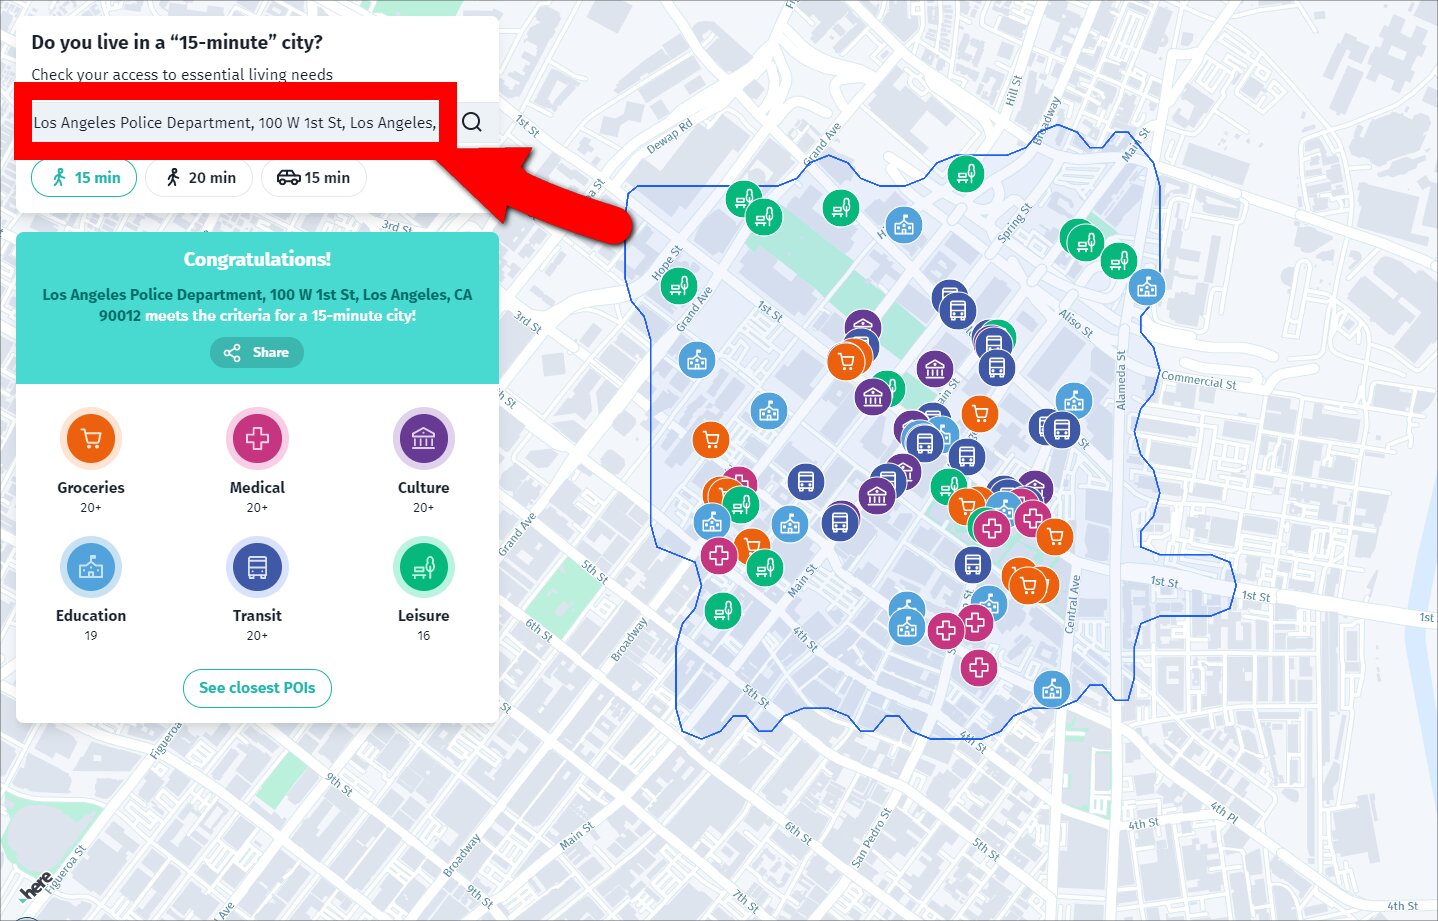Click the "Commercial St" map label
The image size is (1438, 921).
1198,380
